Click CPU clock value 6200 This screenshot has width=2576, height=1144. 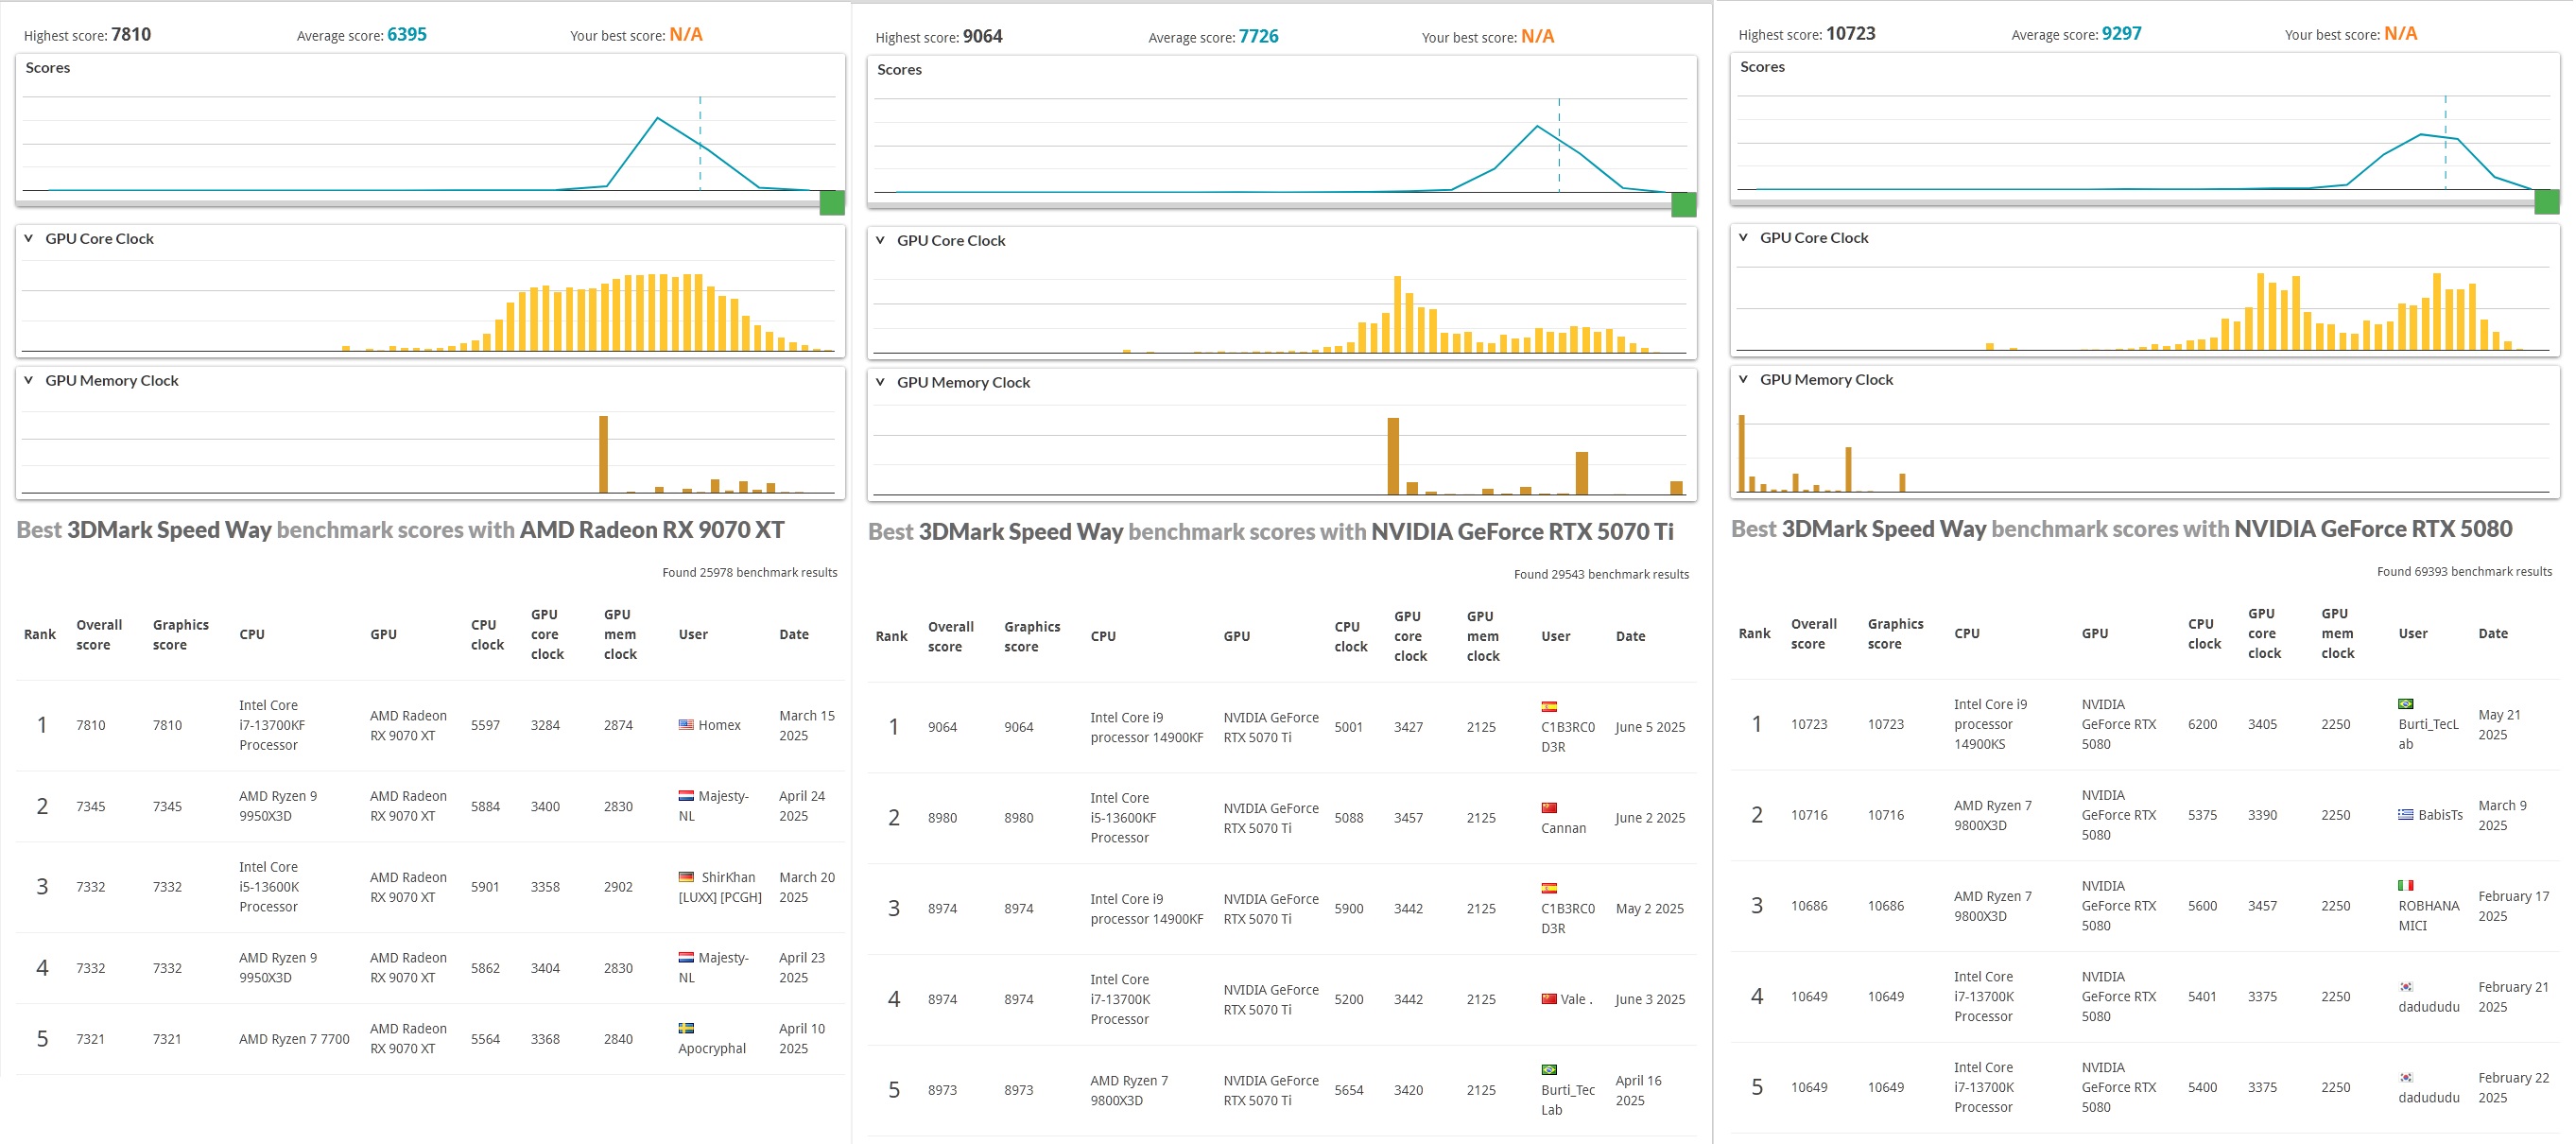(x=2202, y=724)
